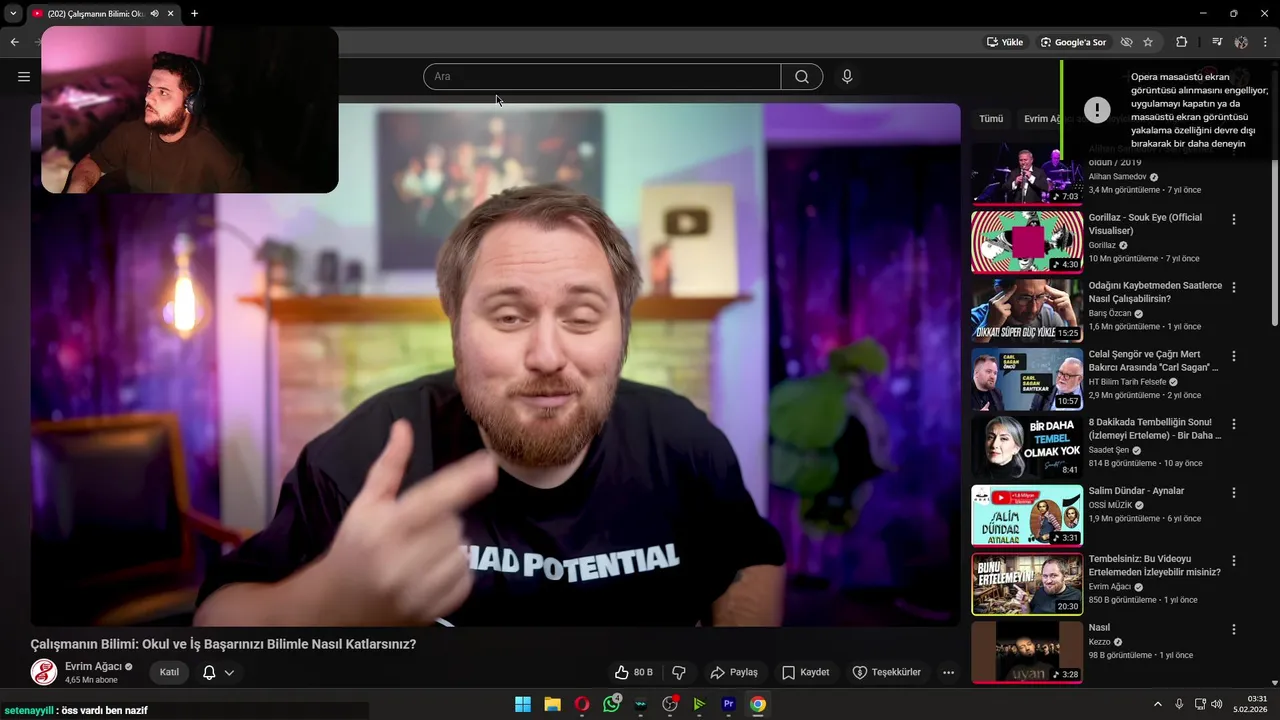The height and width of the screenshot is (720, 1280).
Task: Go back with the browser back arrow
Action: pyautogui.click(x=14, y=42)
